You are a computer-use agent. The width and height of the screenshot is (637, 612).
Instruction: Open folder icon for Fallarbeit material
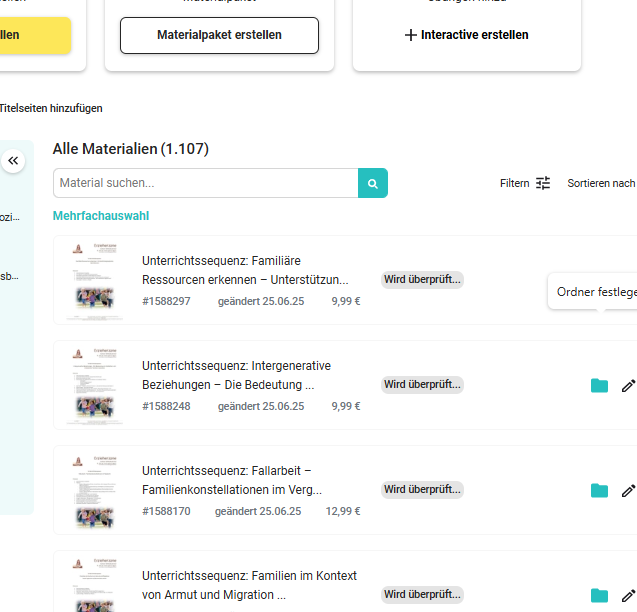pos(599,490)
